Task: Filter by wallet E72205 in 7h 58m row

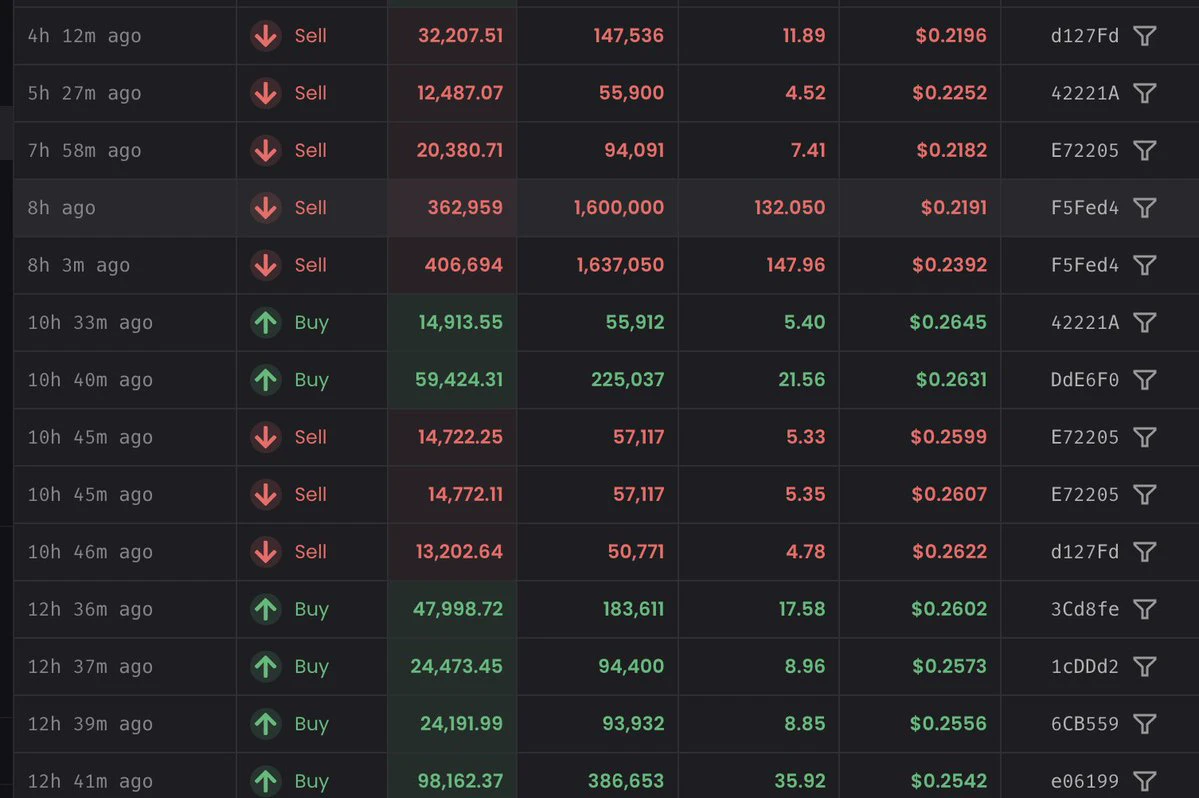Action: point(1144,151)
